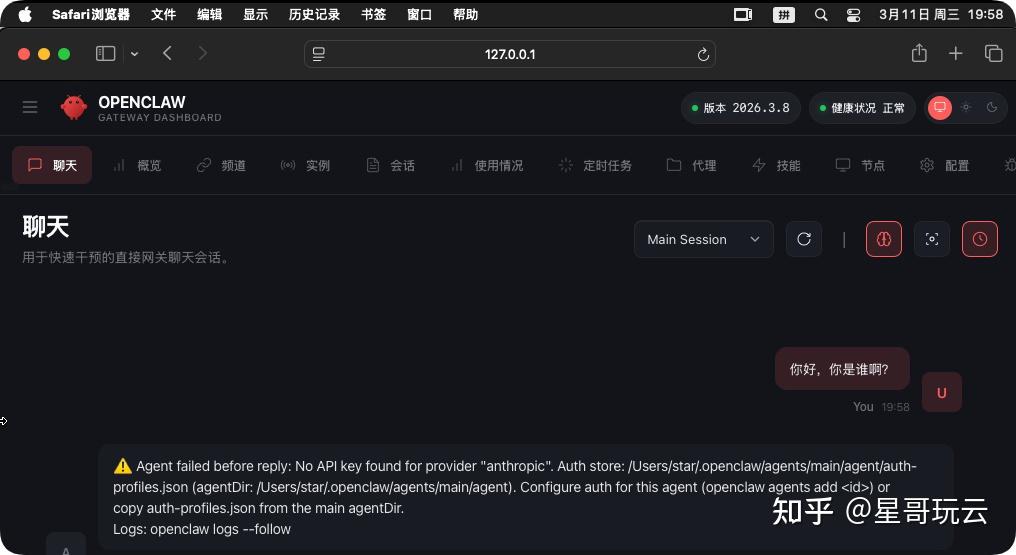Screen dimensions: 1016x555
Task: Open Control Center in menu bar
Action: point(853,14)
